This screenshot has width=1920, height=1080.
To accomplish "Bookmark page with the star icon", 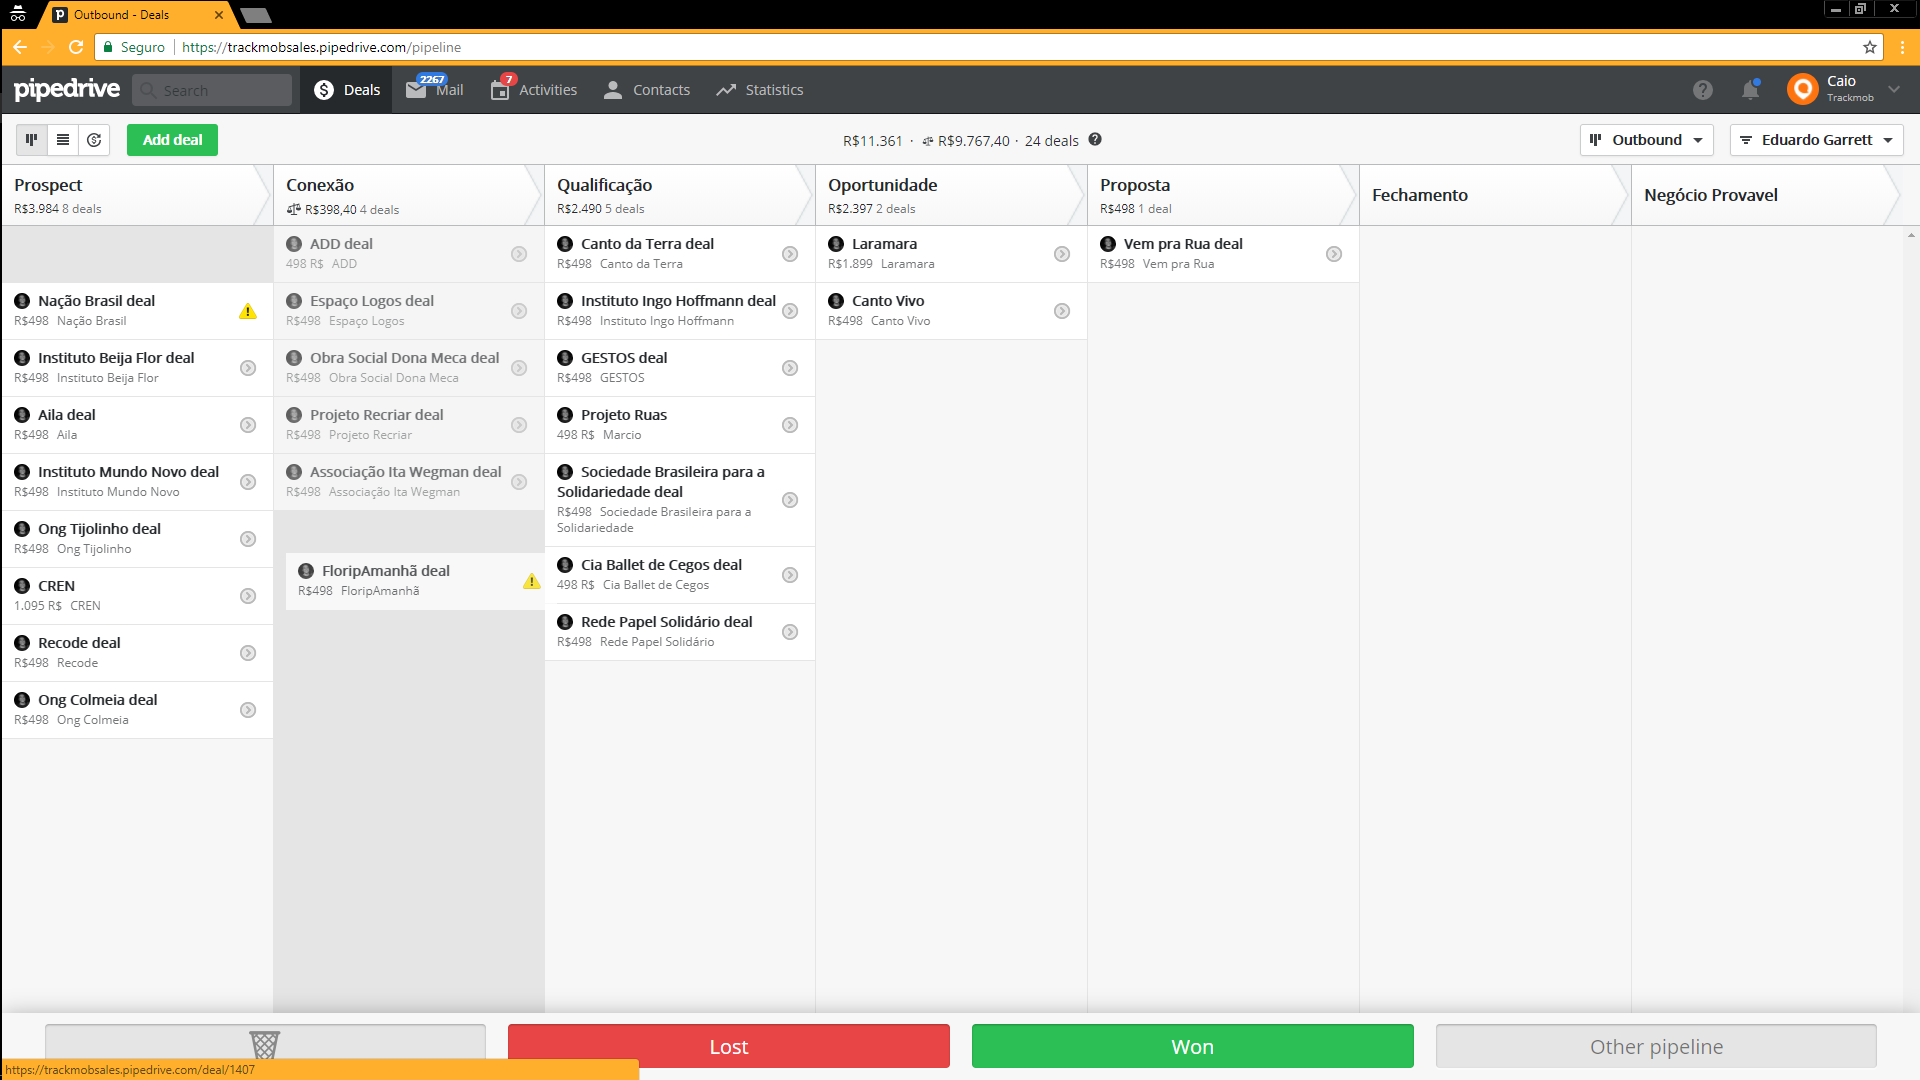I will pyautogui.click(x=1869, y=47).
